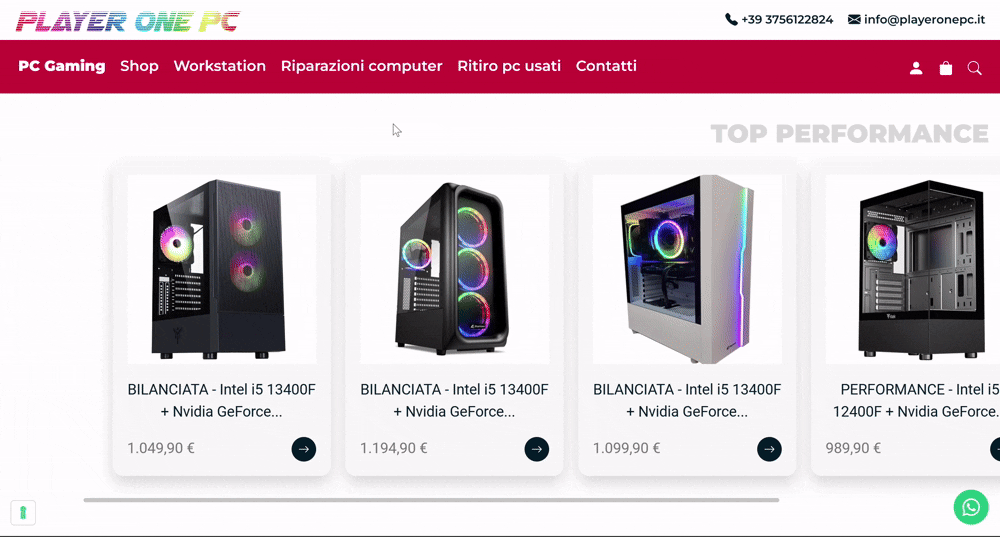The width and height of the screenshot is (1000, 537).
Task: Click the horizontal product carousel scrollbar
Action: point(431,500)
